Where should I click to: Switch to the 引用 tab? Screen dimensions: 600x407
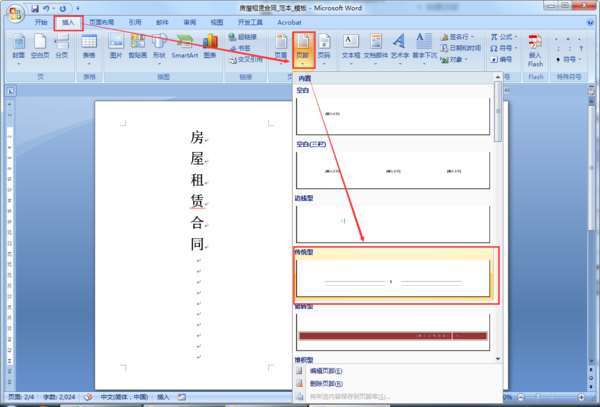tap(135, 23)
